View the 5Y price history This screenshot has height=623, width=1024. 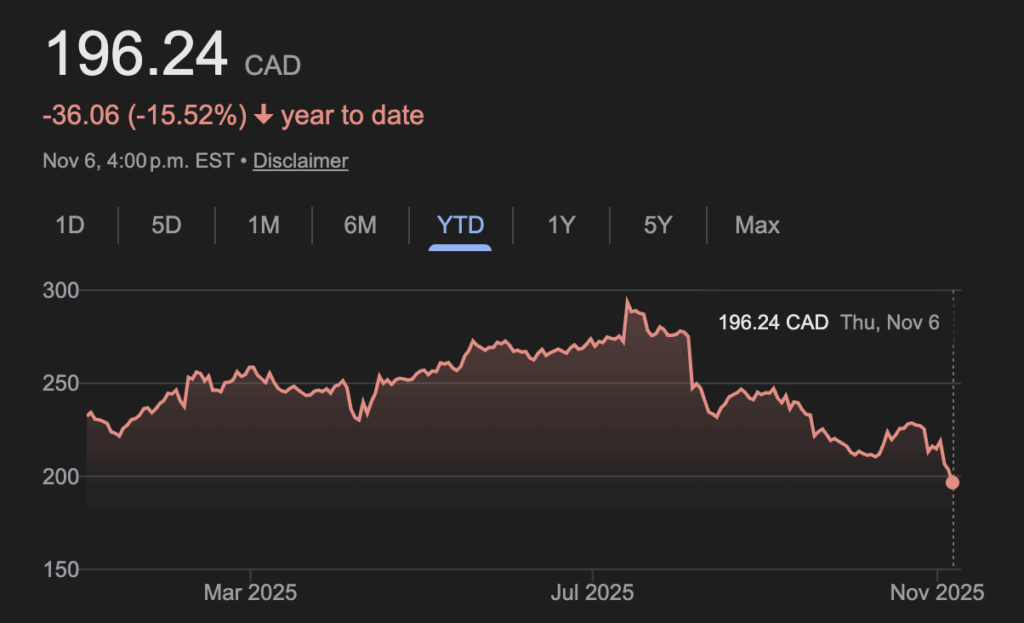coord(657,225)
